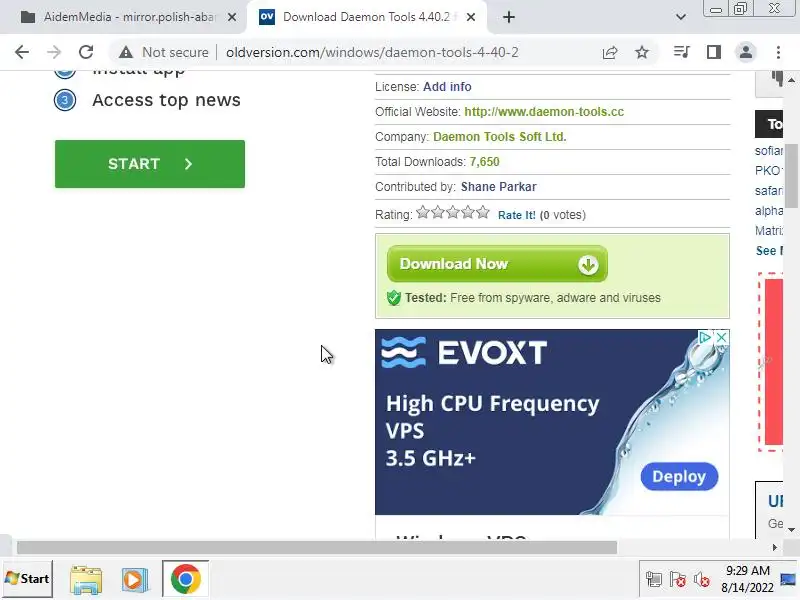
Task: Click the Deploy button in EVOXT ad
Action: 679,477
